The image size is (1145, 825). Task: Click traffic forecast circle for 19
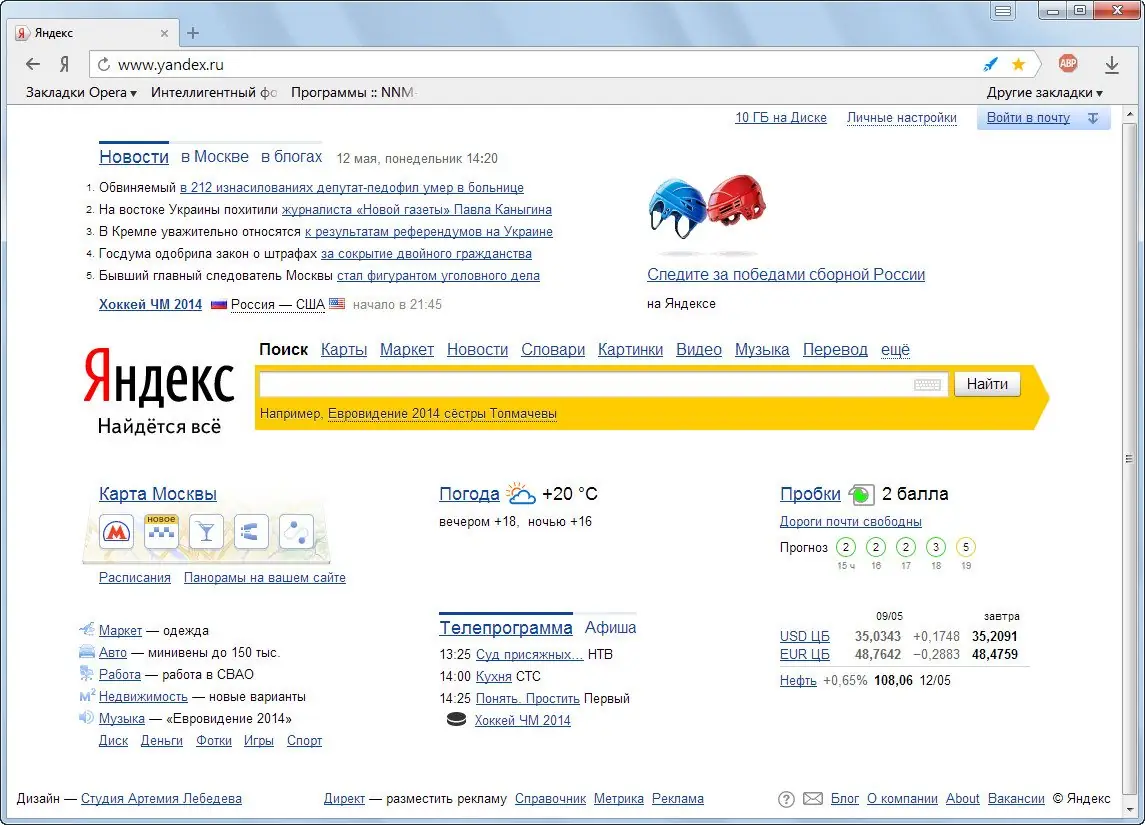tap(965, 547)
